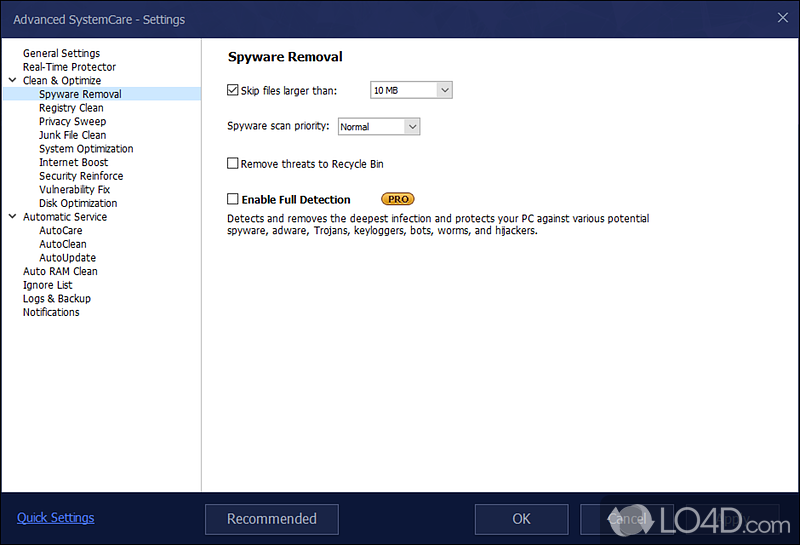Click the PRO badge beside Full Detection
800x545 pixels.
397,199
